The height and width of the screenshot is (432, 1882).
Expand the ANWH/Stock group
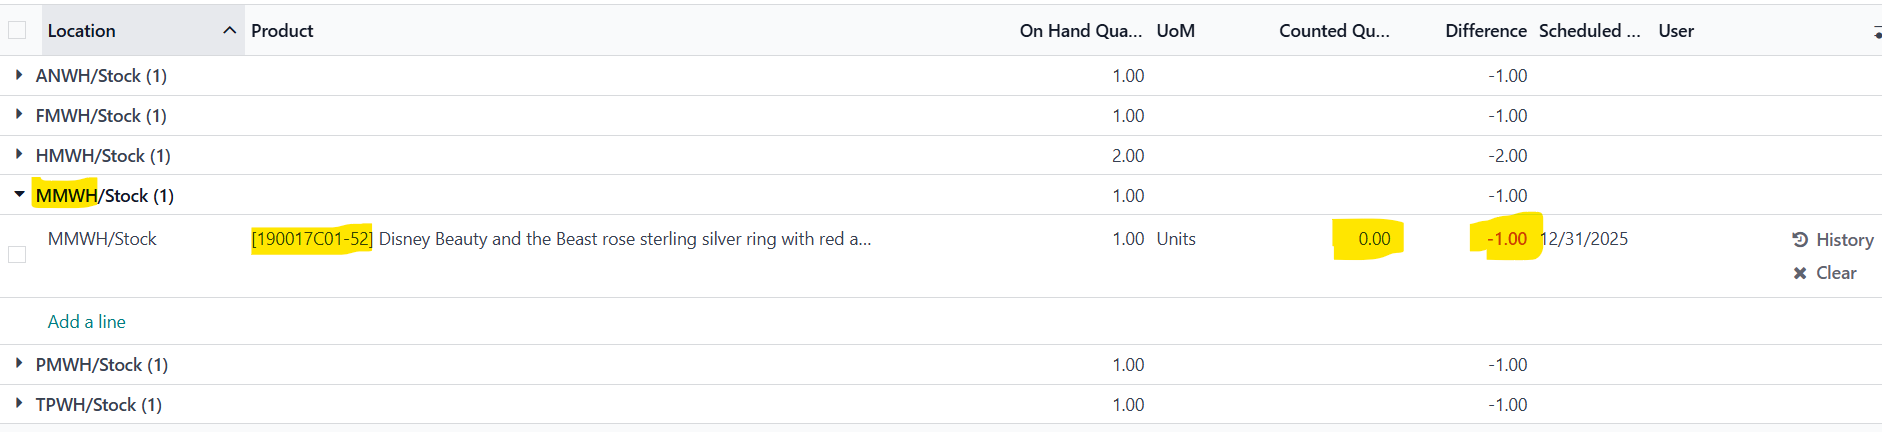[x=19, y=75]
